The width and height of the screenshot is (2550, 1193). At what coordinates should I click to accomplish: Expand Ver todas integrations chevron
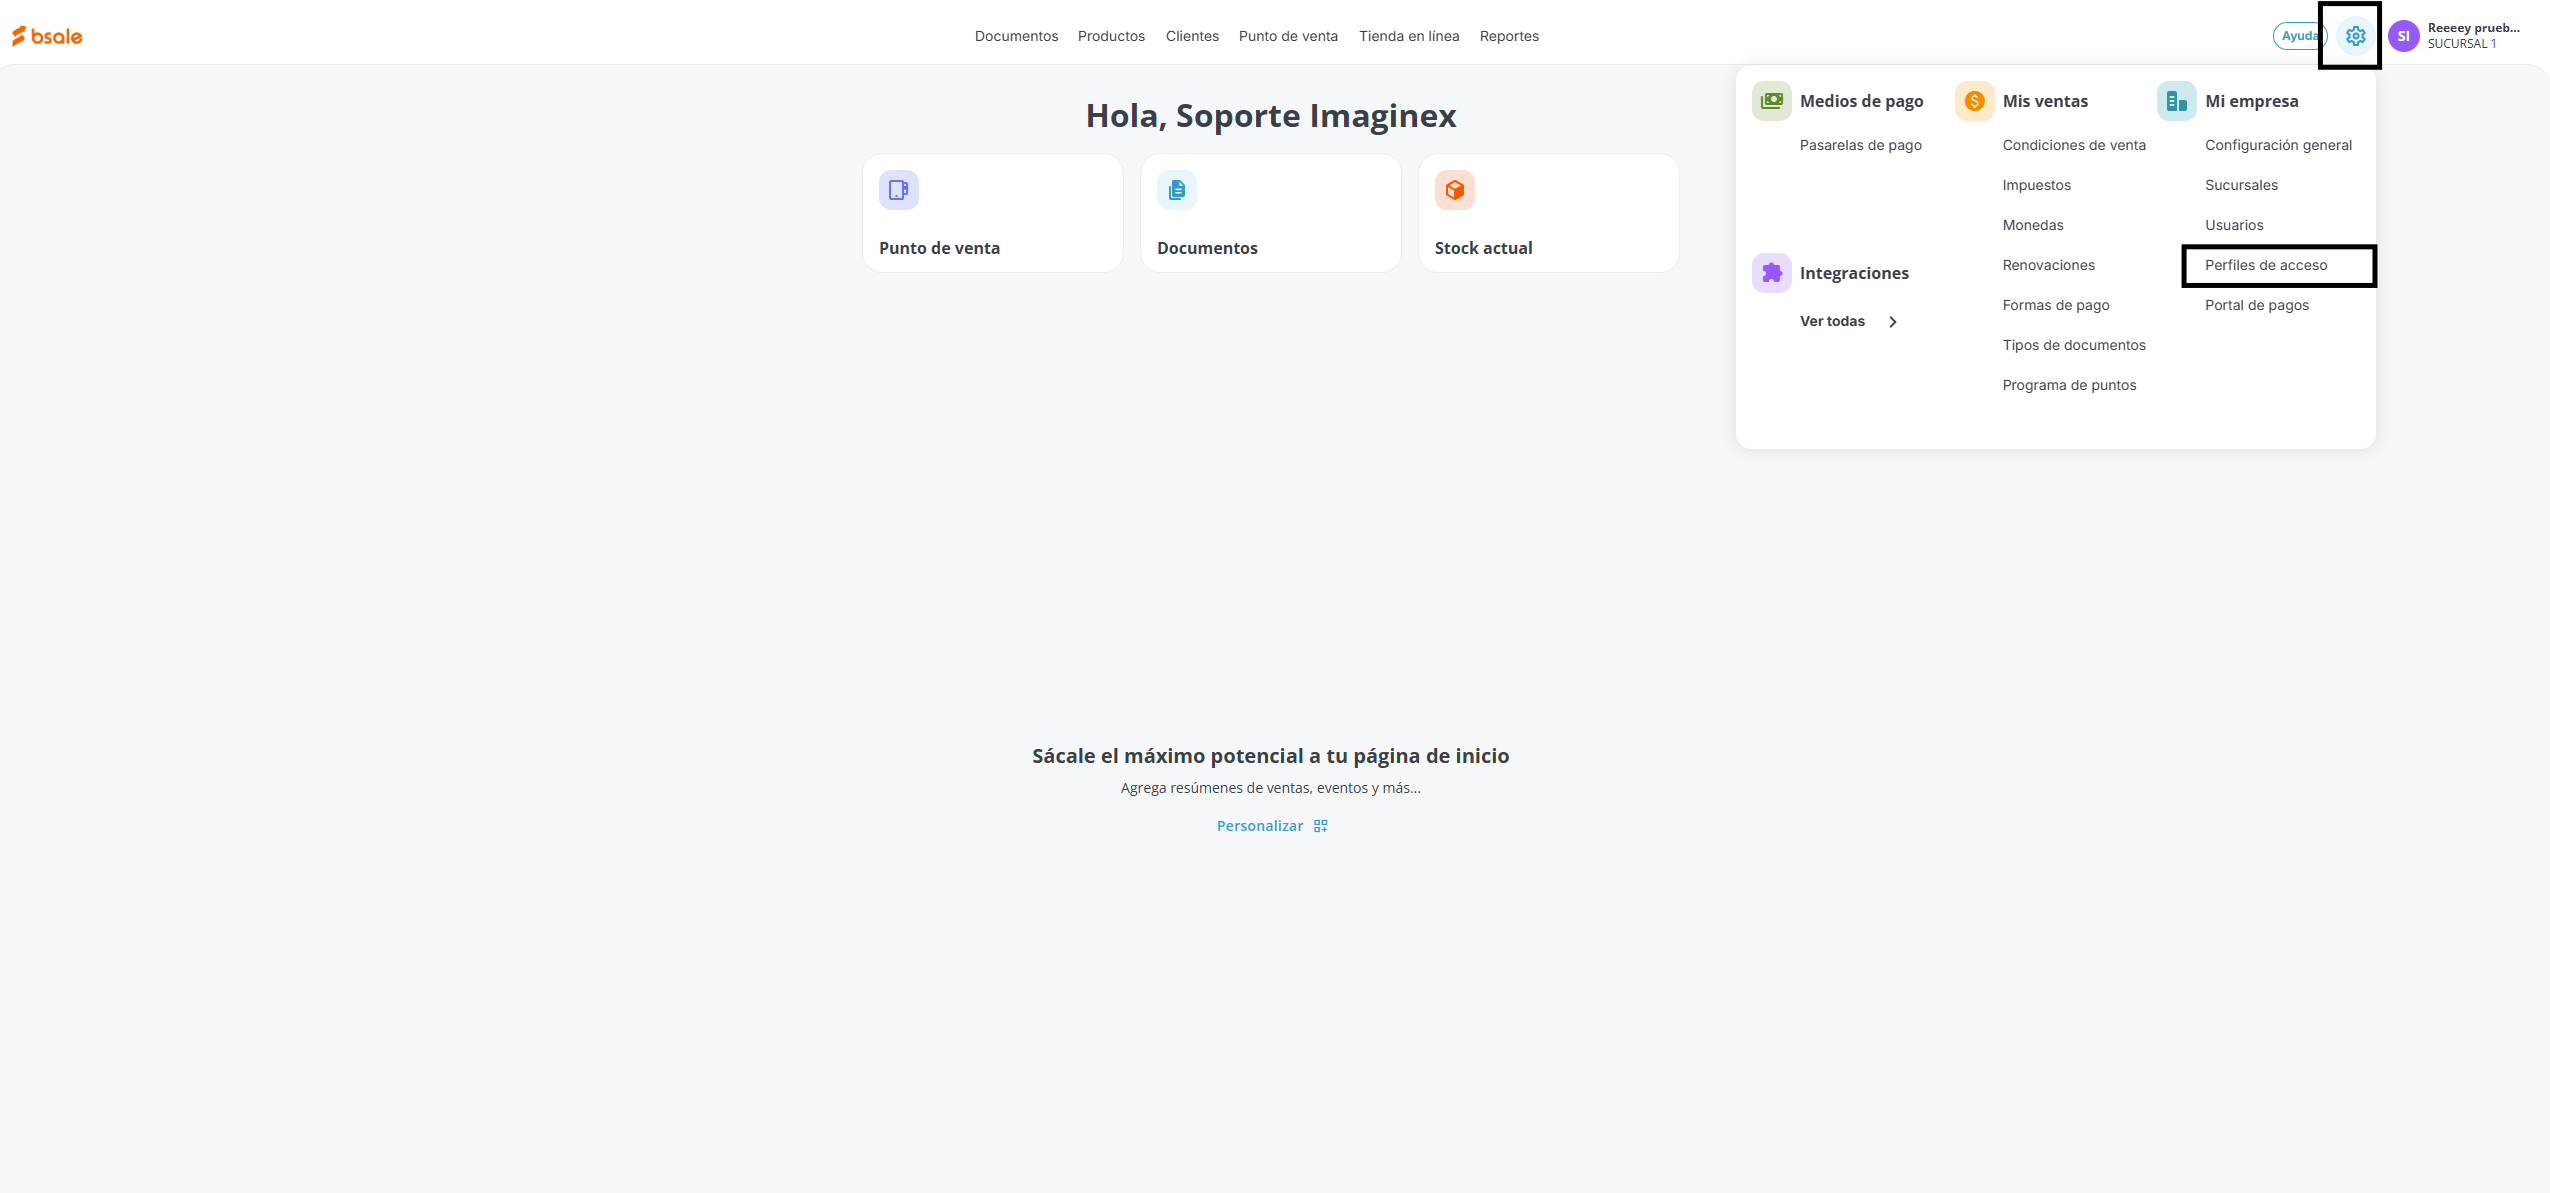[1892, 322]
